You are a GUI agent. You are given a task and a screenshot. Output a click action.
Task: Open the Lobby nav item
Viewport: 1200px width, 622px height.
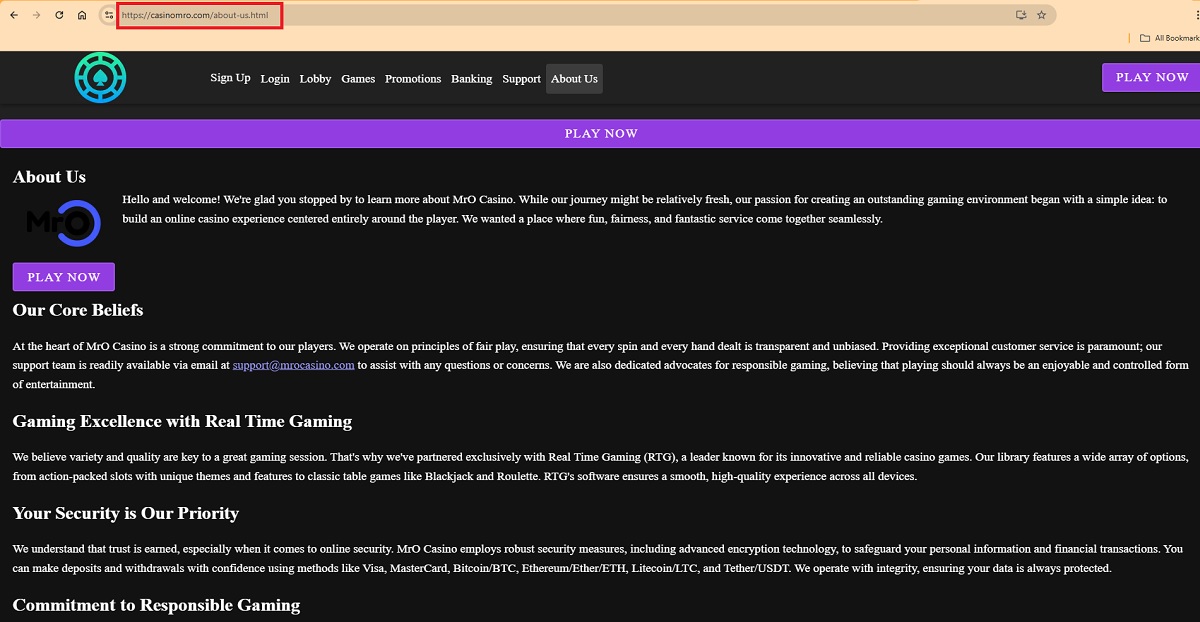pyautogui.click(x=315, y=79)
